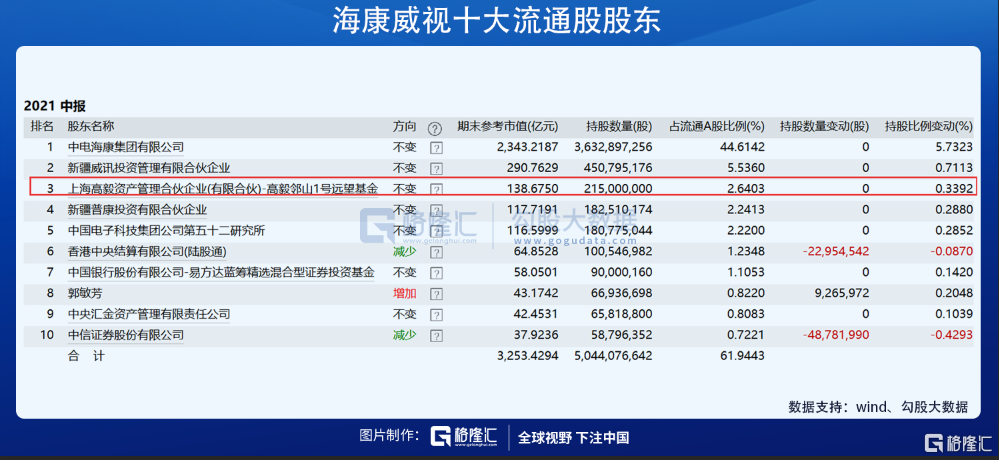The width and height of the screenshot is (999, 460).
Task: Click the 方向 column header
Action: tap(404, 127)
